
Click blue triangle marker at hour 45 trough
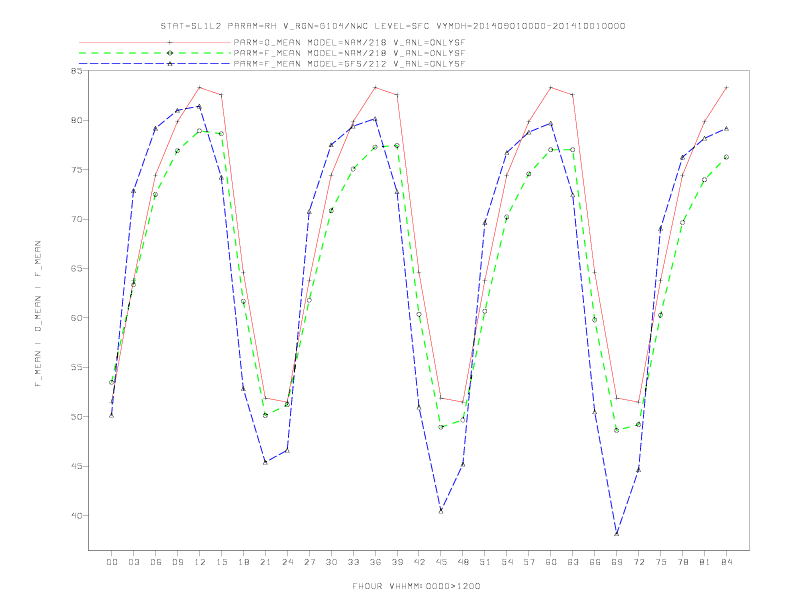(441, 511)
